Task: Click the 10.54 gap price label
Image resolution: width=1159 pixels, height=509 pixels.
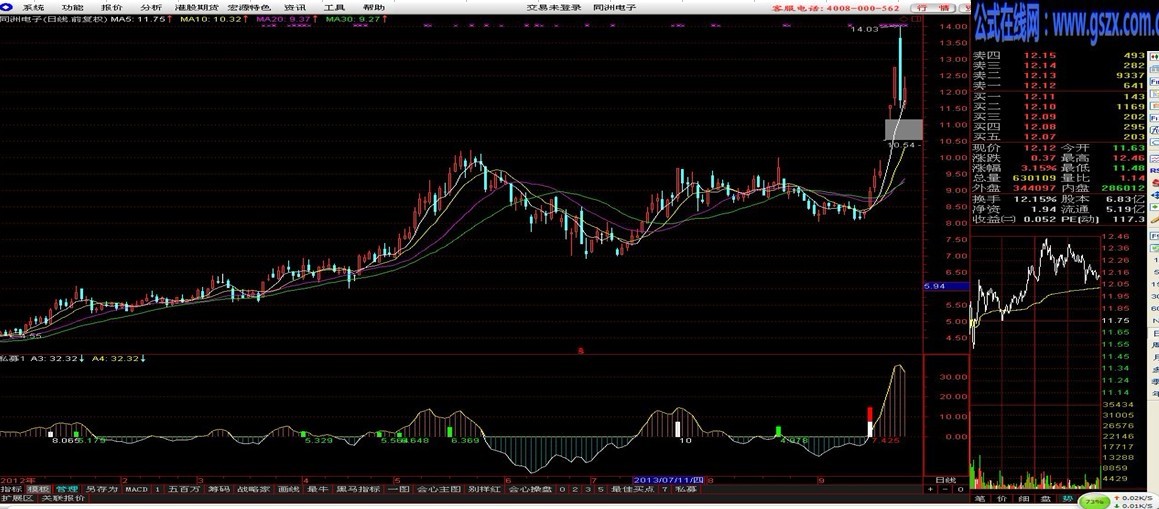Action: 901,146
